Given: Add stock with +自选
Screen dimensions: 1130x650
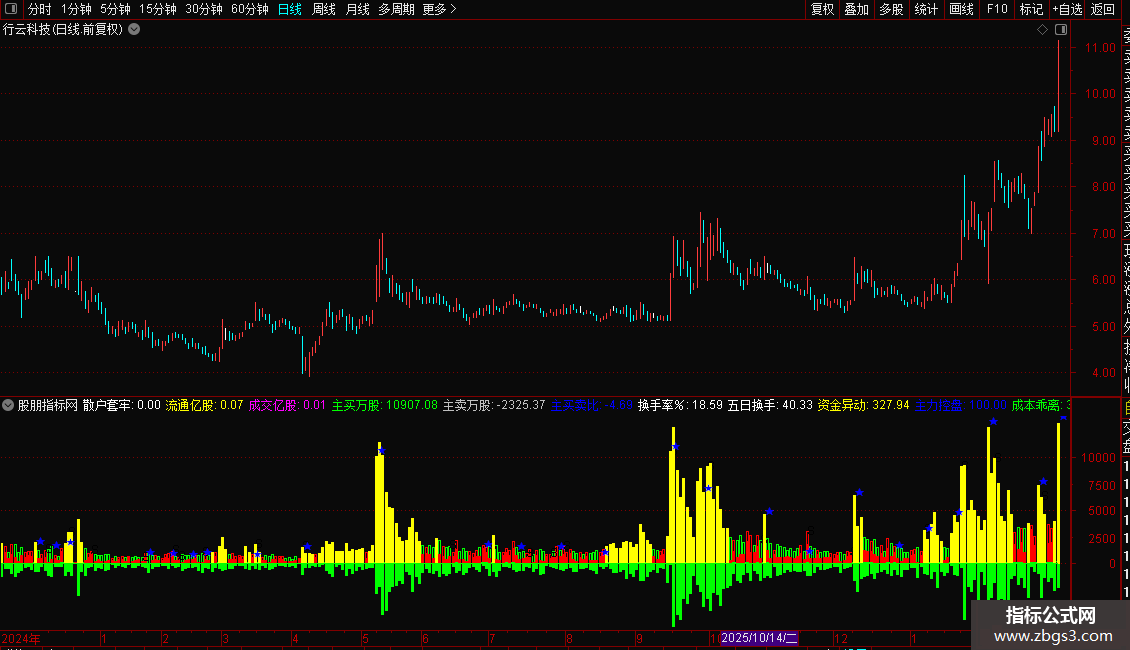Looking at the screenshot, I should tap(1067, 9).
